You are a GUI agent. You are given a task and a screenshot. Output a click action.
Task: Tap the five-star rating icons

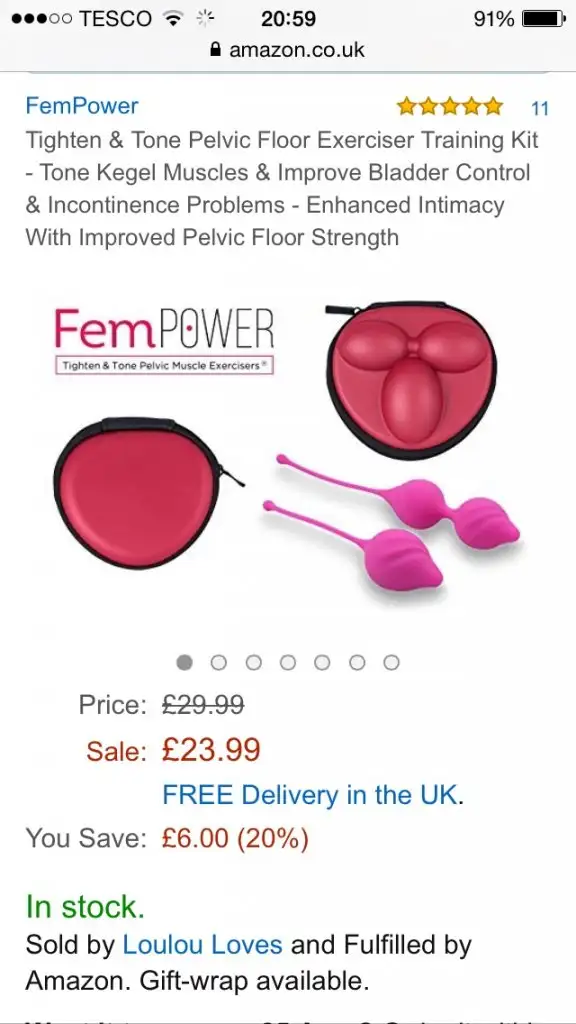450,106
